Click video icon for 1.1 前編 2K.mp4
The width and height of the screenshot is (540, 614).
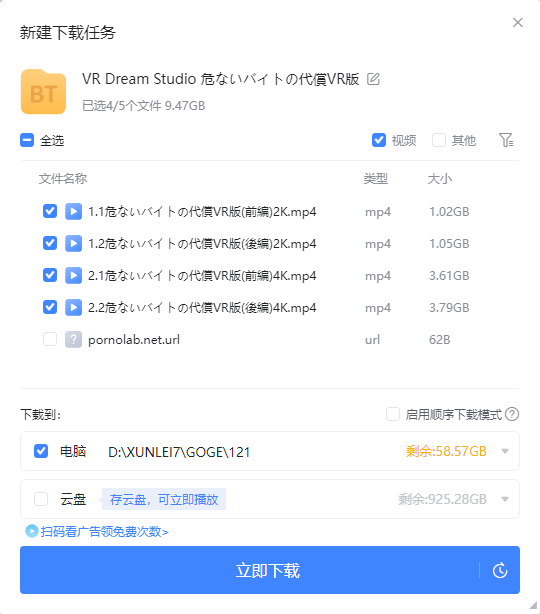pyautogui.click(x=73, y=211)
